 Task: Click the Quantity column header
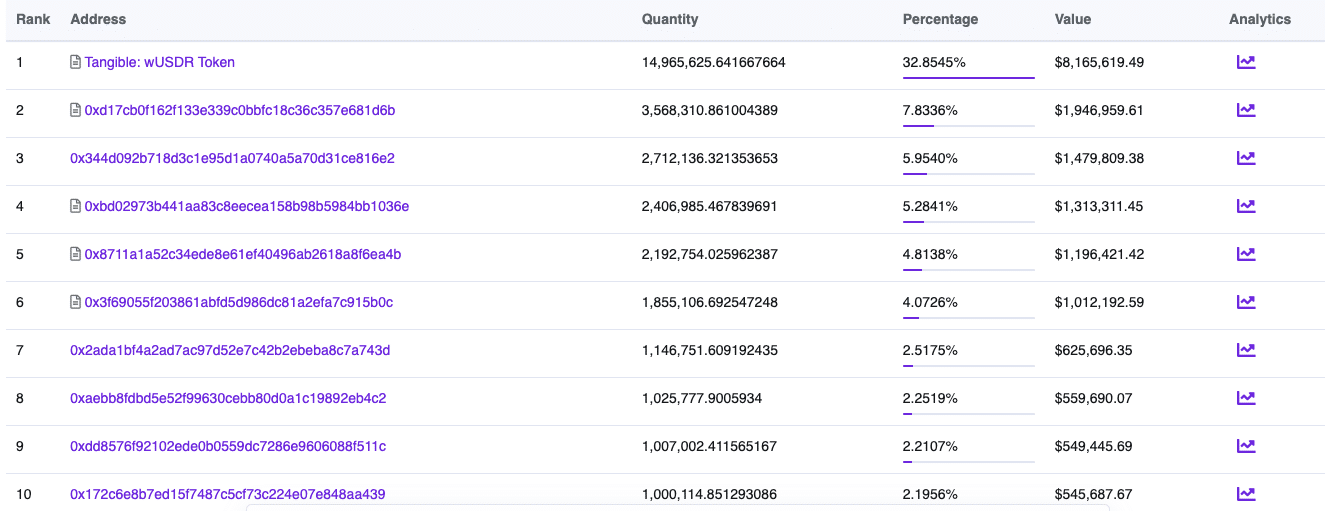(x=670, y=19)
